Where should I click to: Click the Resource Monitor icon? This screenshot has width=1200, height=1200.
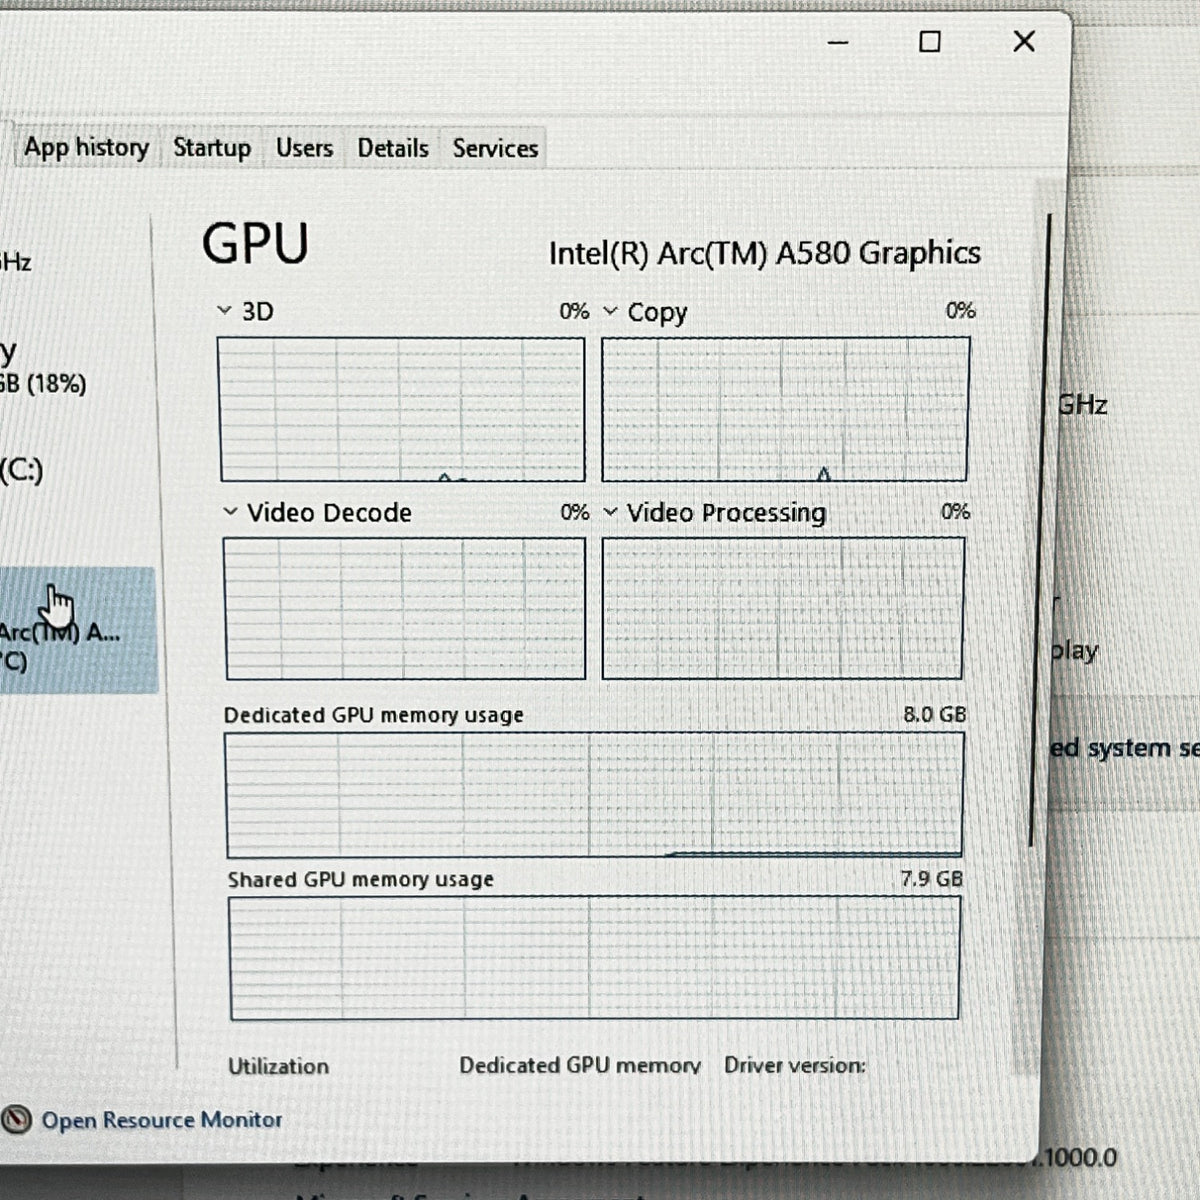(x=16, y=1120)
